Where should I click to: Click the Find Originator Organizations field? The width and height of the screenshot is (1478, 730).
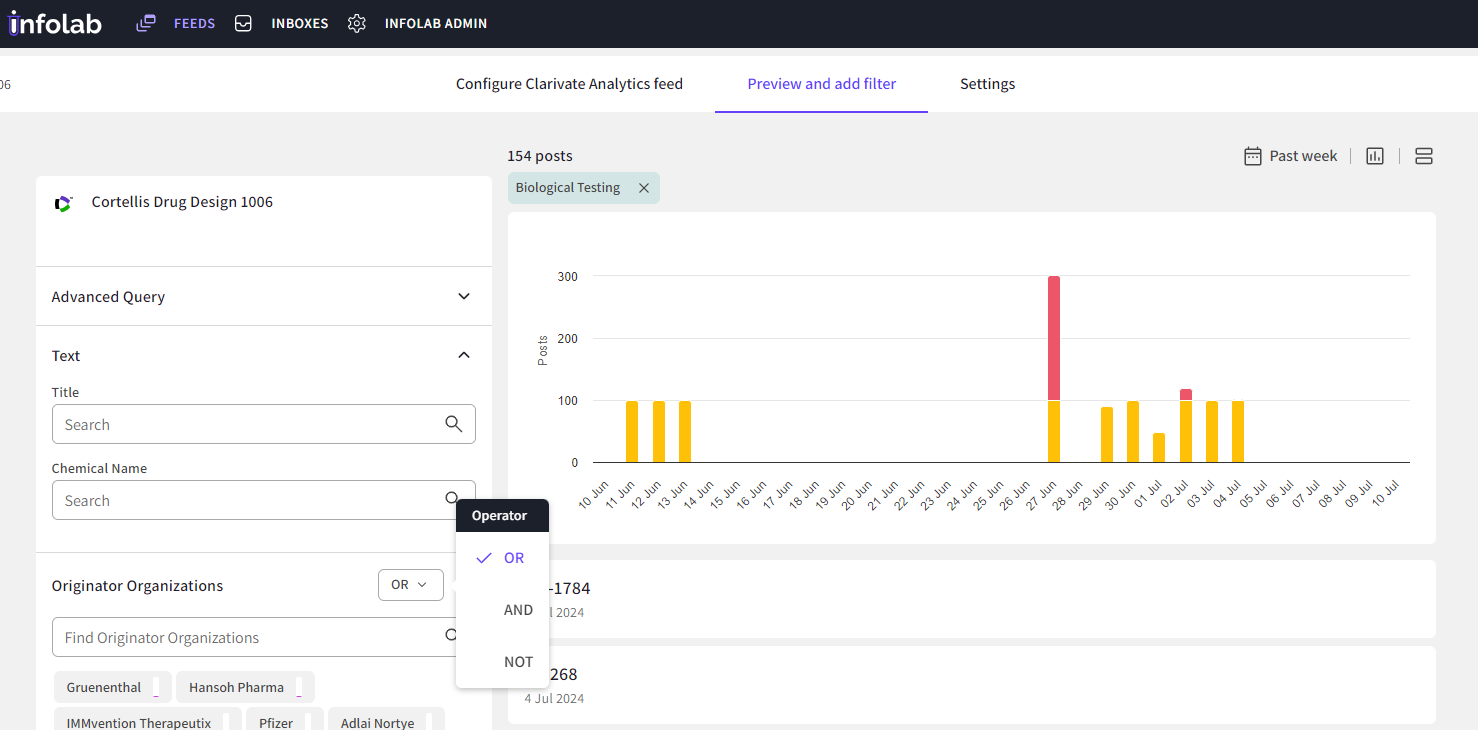click(245, 637)
